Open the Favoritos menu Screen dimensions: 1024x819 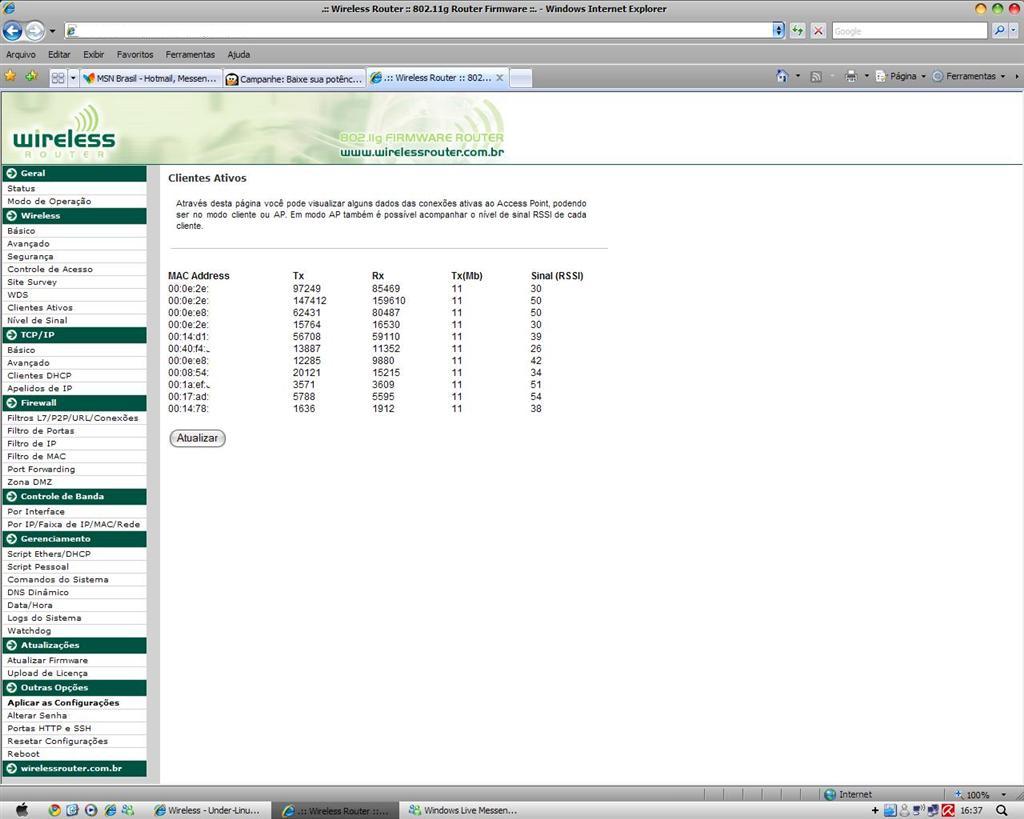[x=135, y=55]
